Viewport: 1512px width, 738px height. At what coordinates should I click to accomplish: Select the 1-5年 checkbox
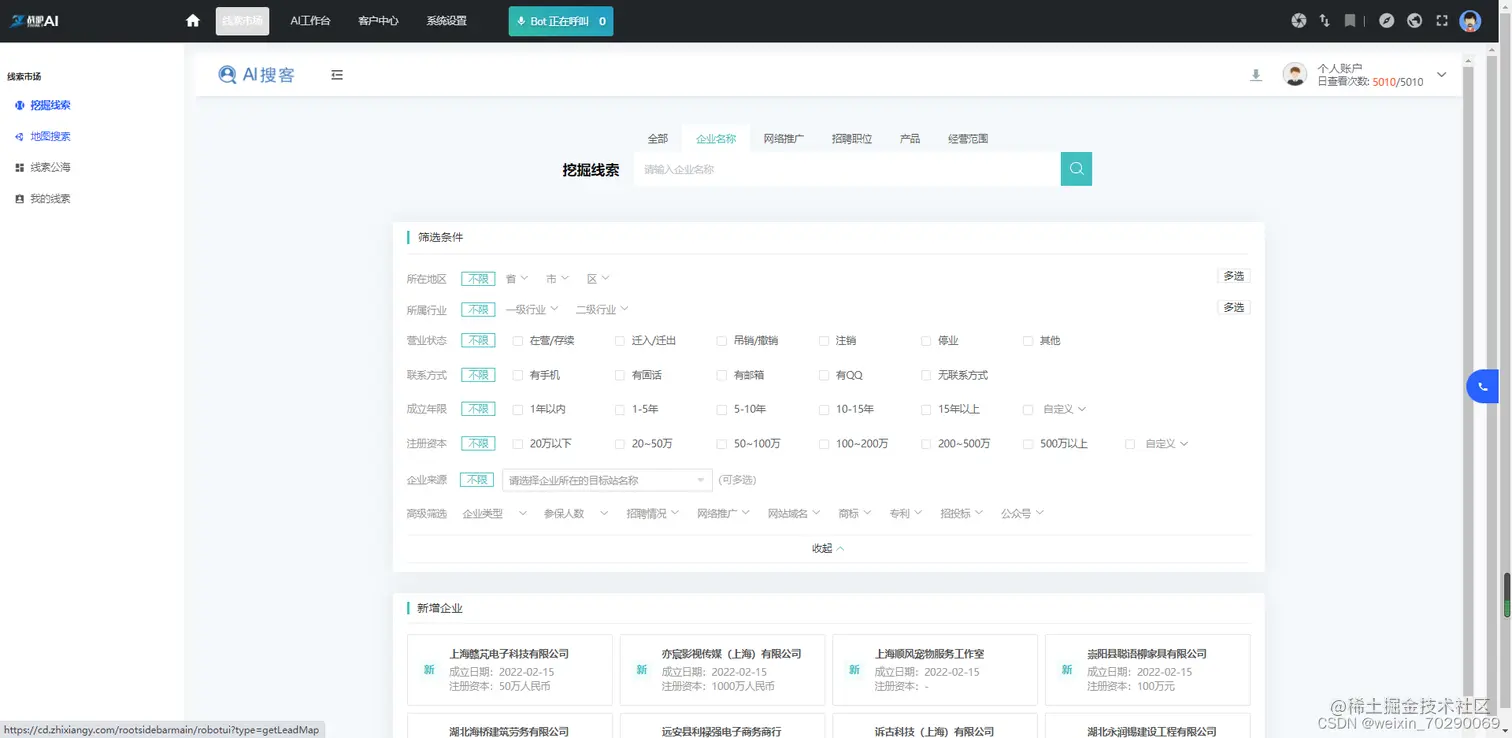coord(619,409)
